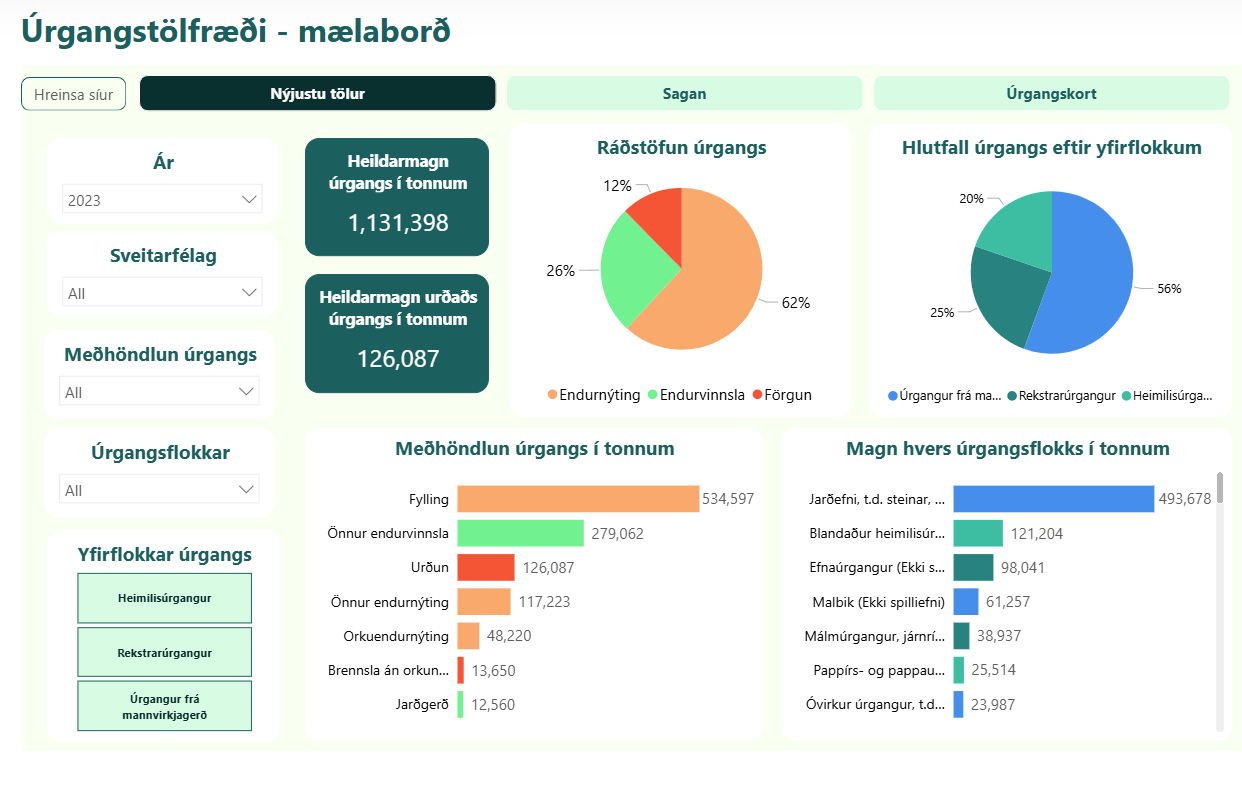This screenshot has height=797, width=1242.
Task: Click the red Urðun bar
Action: pos(485,568)
